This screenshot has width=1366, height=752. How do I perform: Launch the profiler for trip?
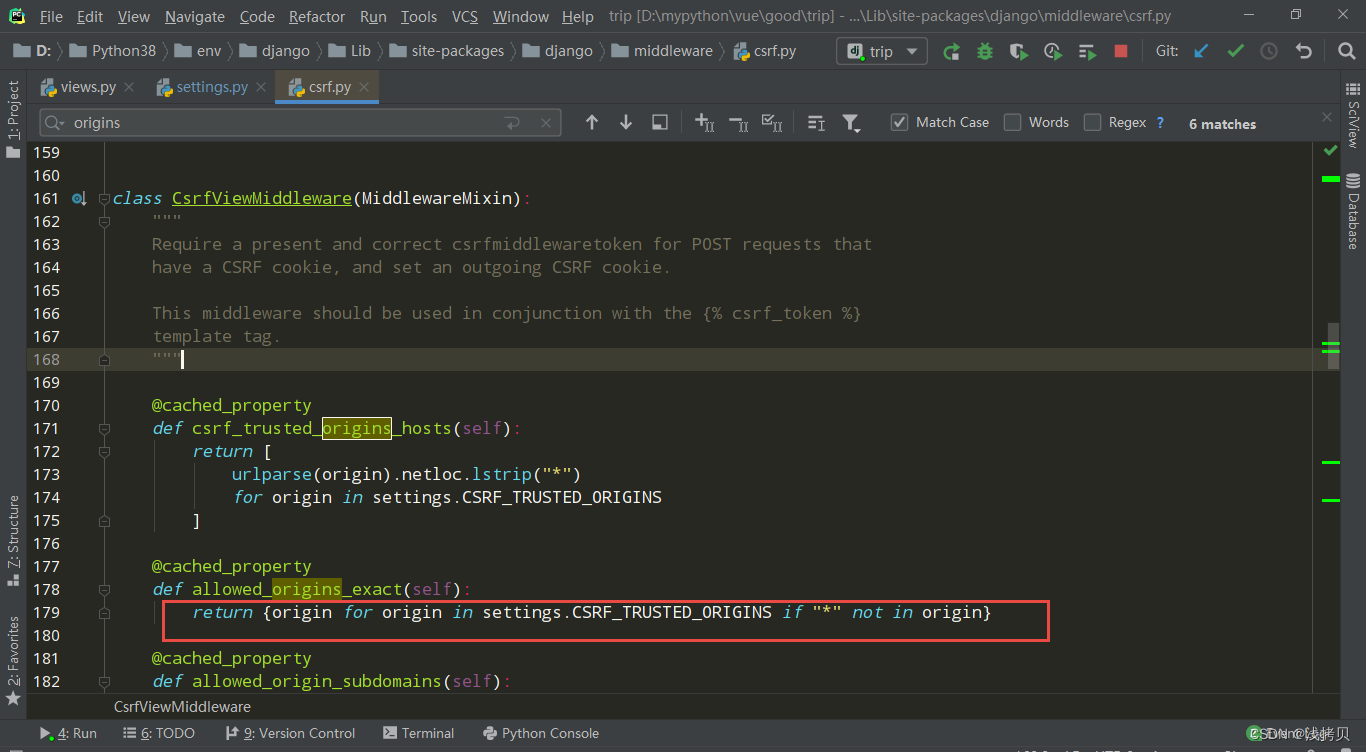pyautogui.click(x=1053, y=51)
